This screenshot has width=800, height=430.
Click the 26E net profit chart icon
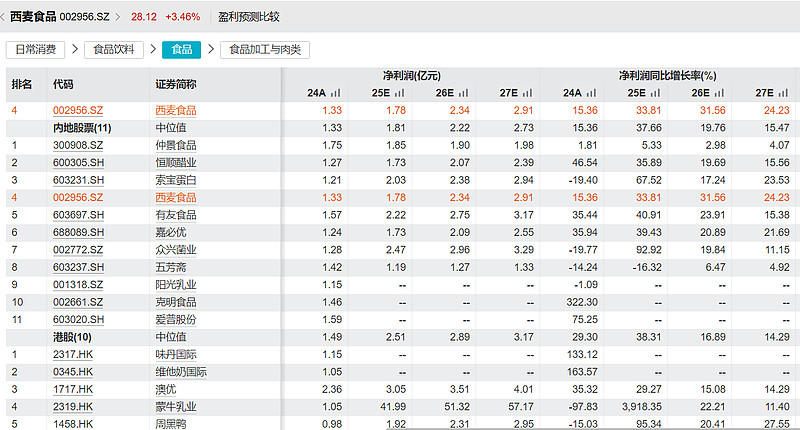pyautogui.click(x=463, y=93)
